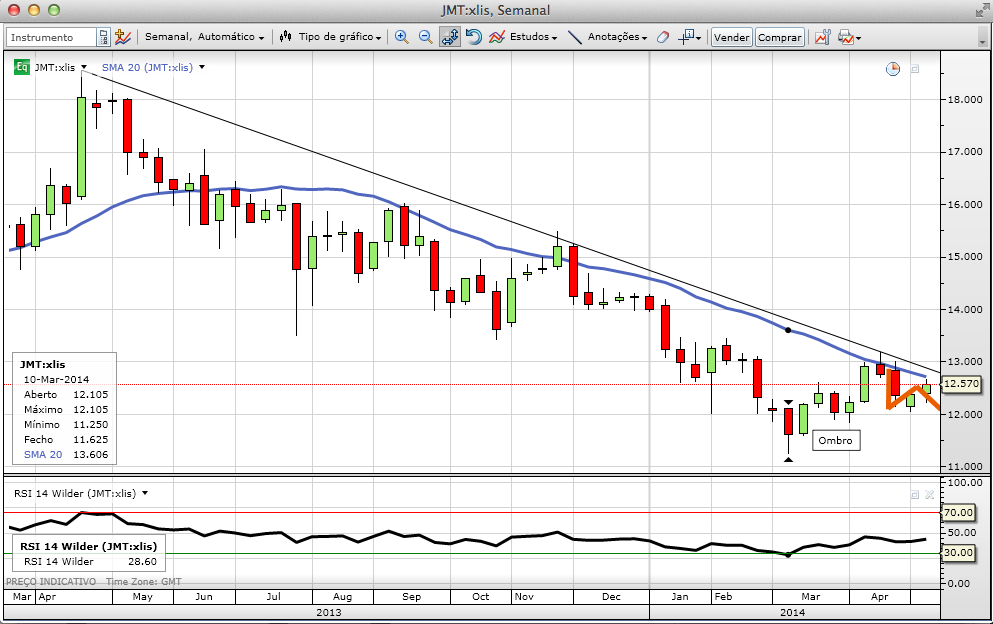The height and width of the screenshot is (624, 993).
Task: Click the lower arrow marker below the low candle
Action: coord(788,459)
